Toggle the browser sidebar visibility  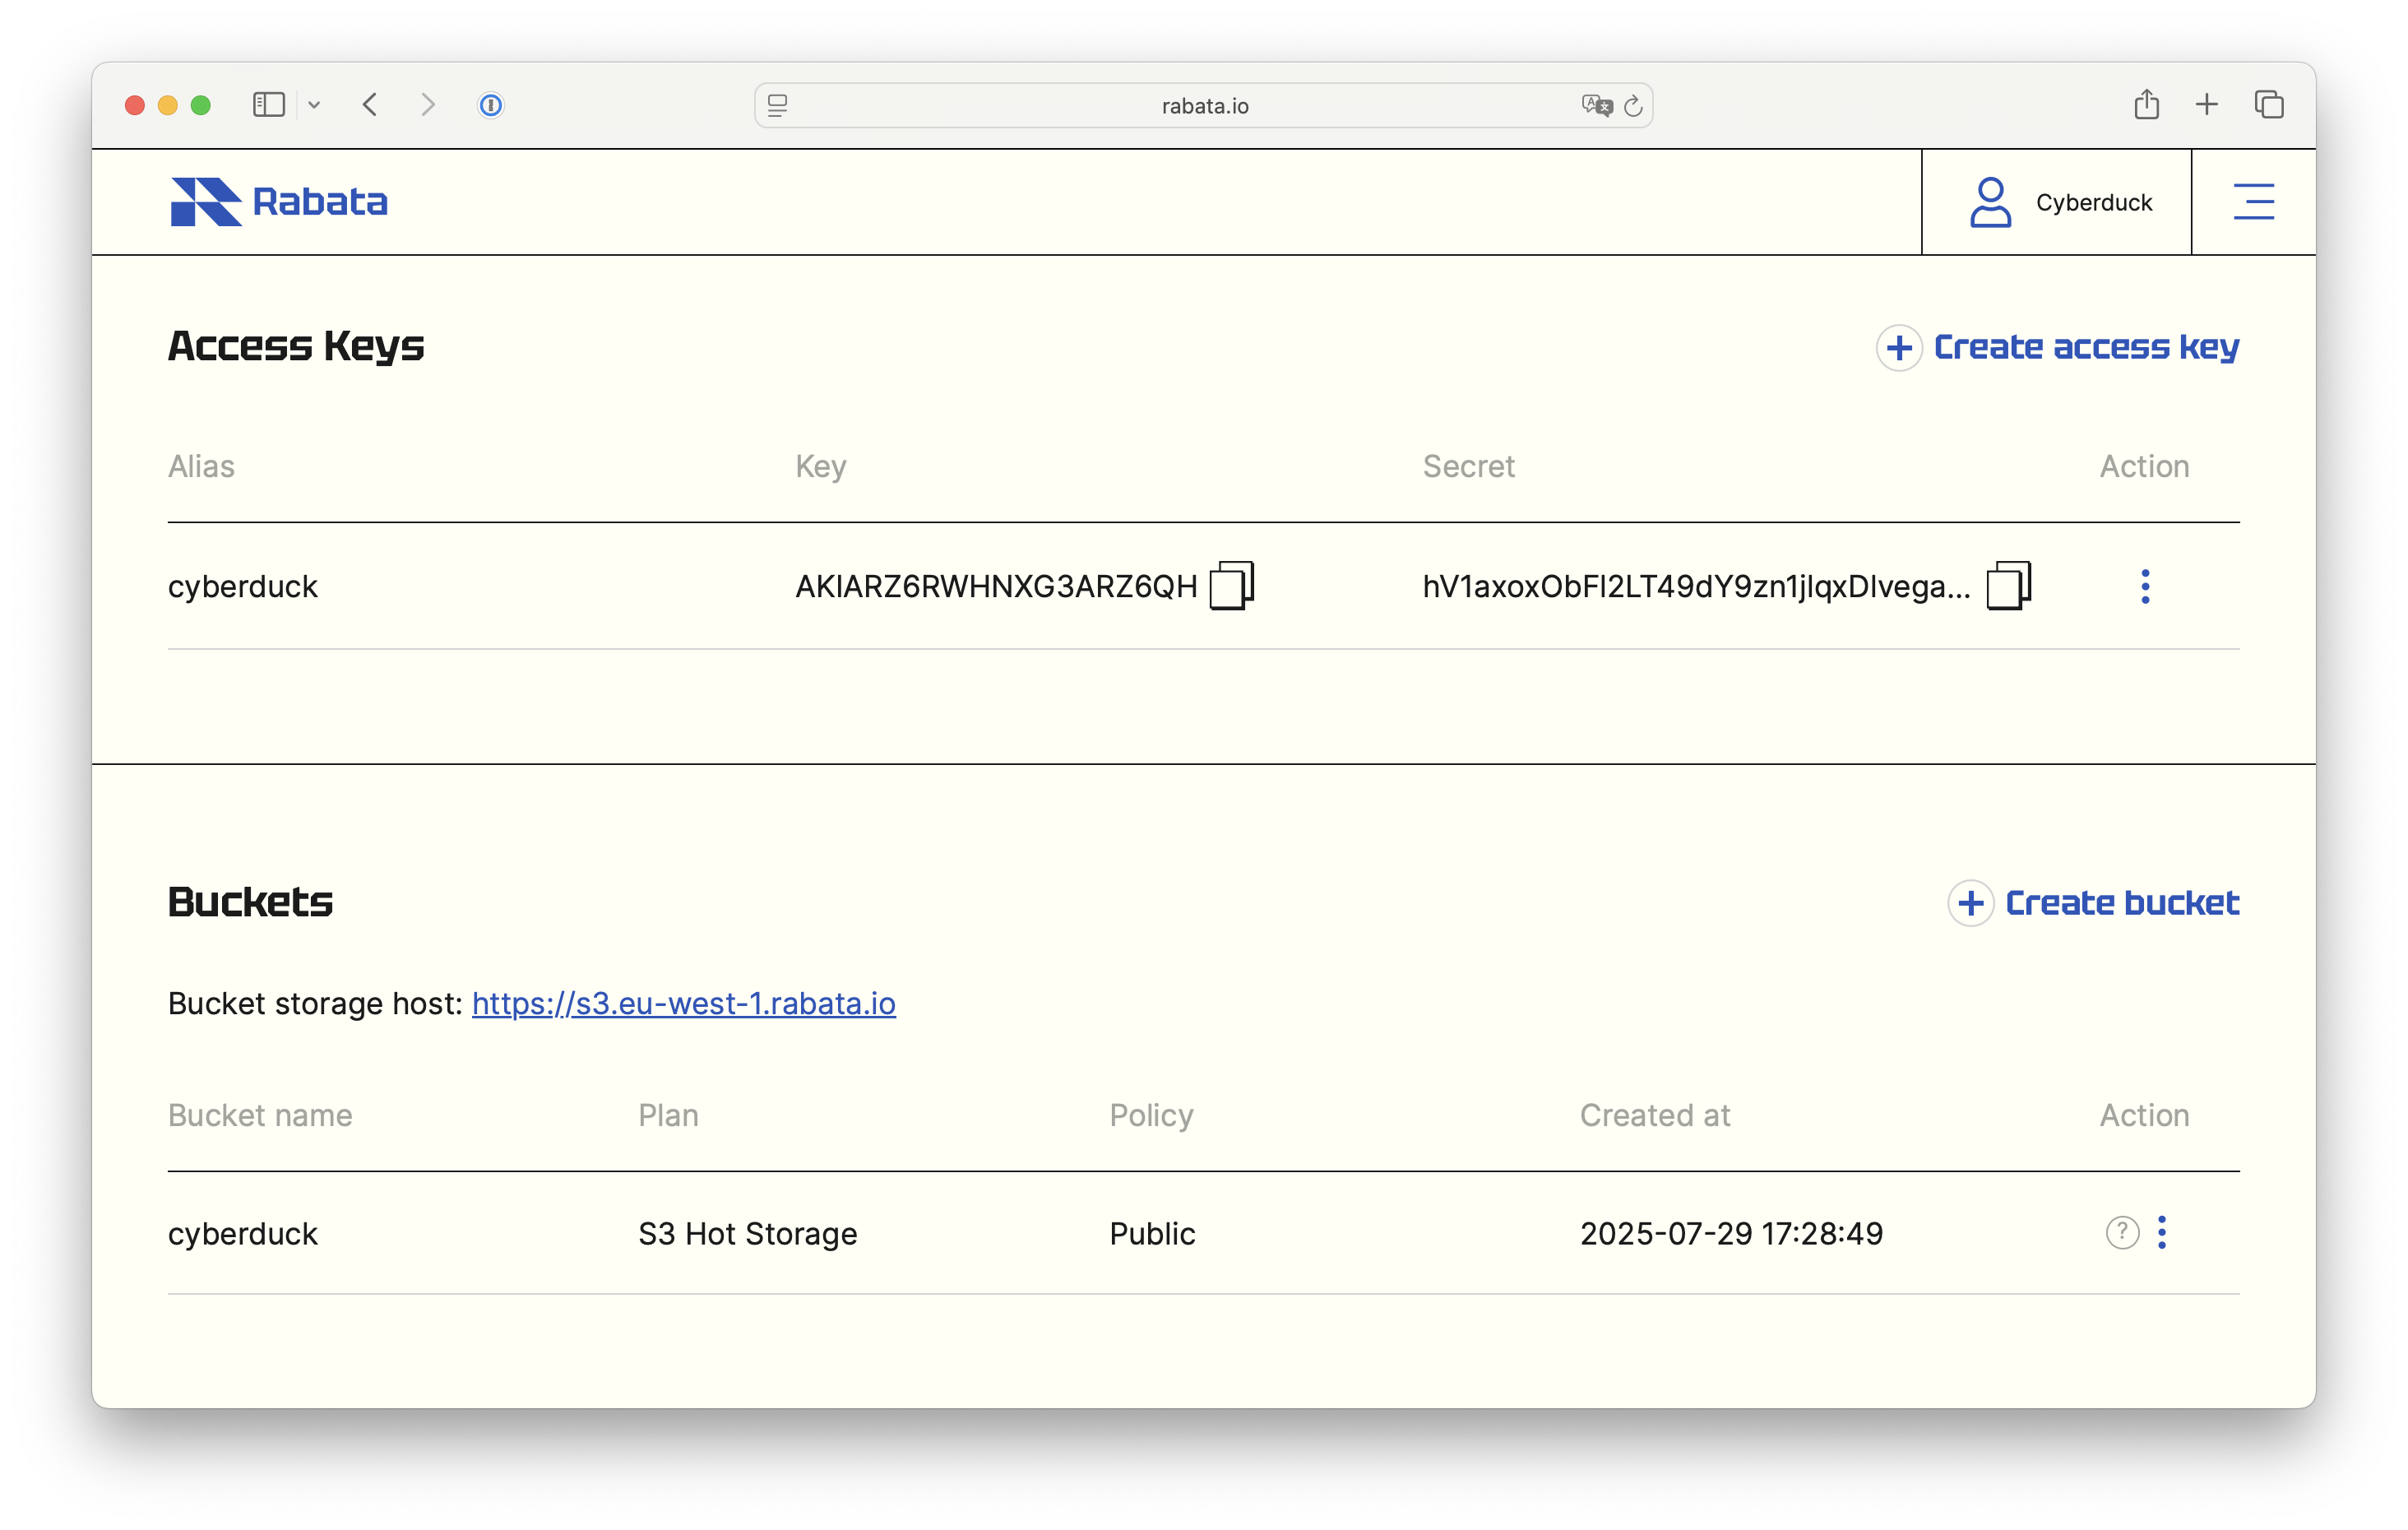268,104
